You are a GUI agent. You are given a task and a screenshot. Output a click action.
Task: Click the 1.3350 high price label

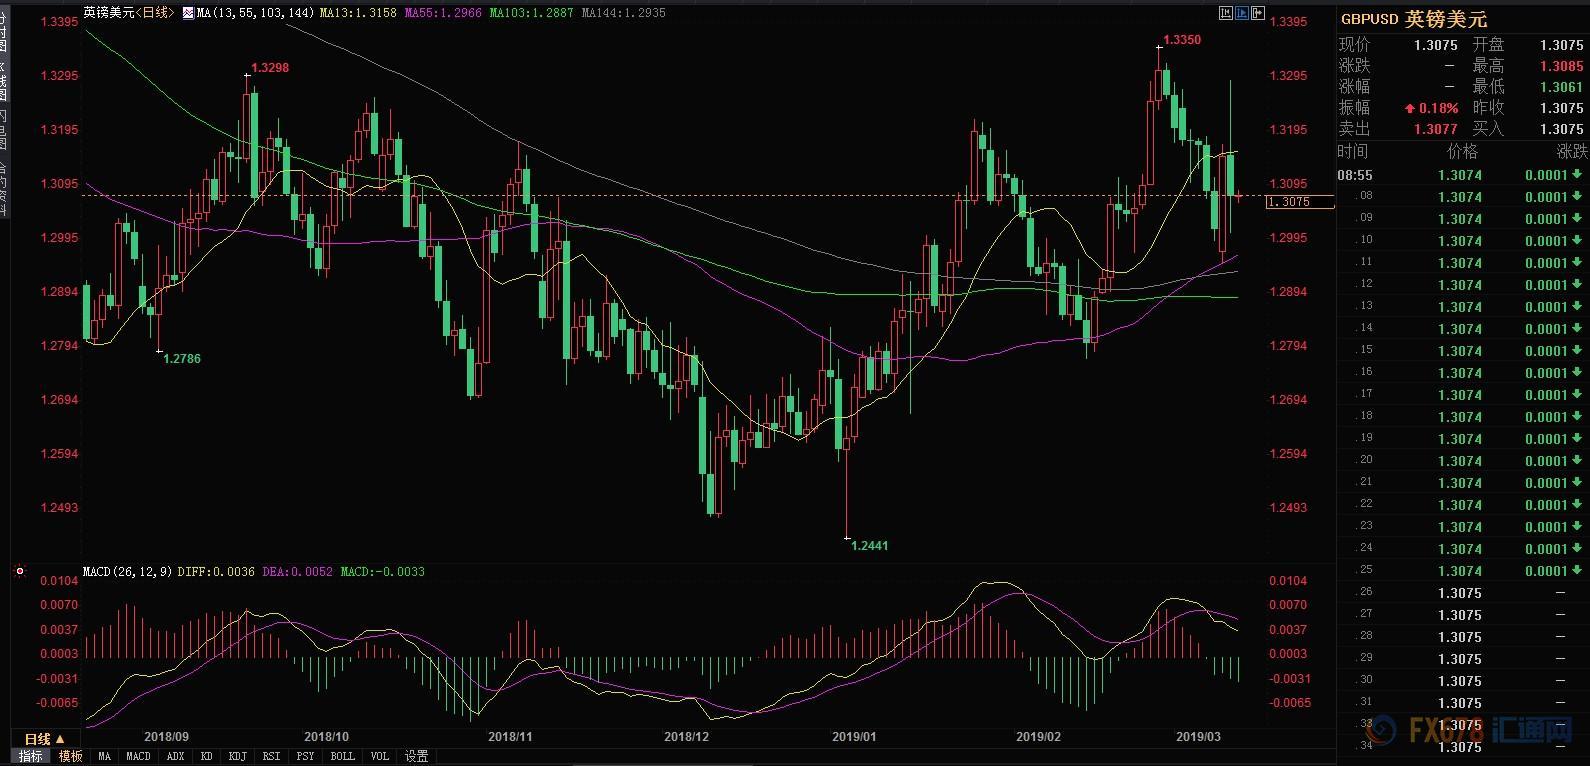click(x=1182, y=40)
